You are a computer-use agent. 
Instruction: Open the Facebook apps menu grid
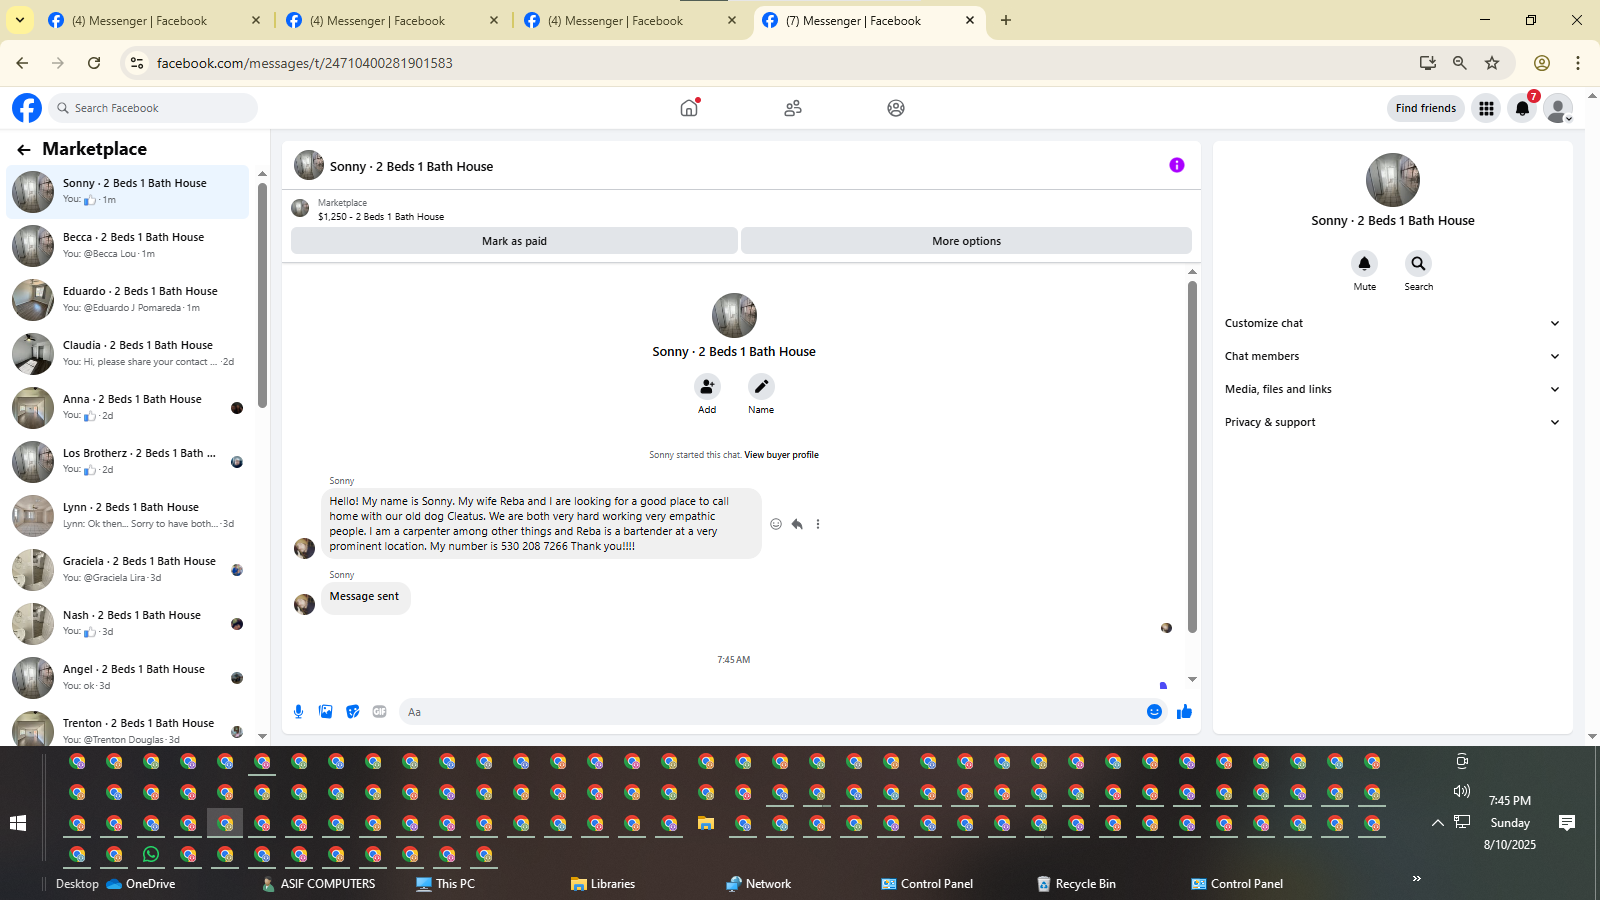click(x=1487, y=108)
